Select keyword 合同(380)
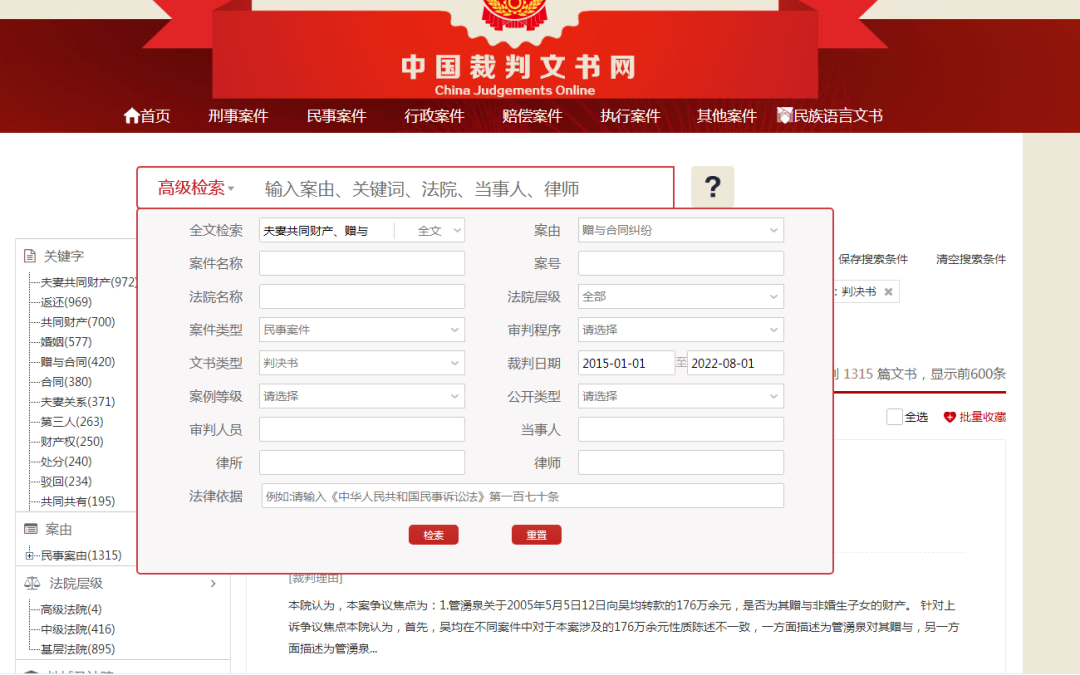The image size is (1080, 675). click(x=66, y=382)
